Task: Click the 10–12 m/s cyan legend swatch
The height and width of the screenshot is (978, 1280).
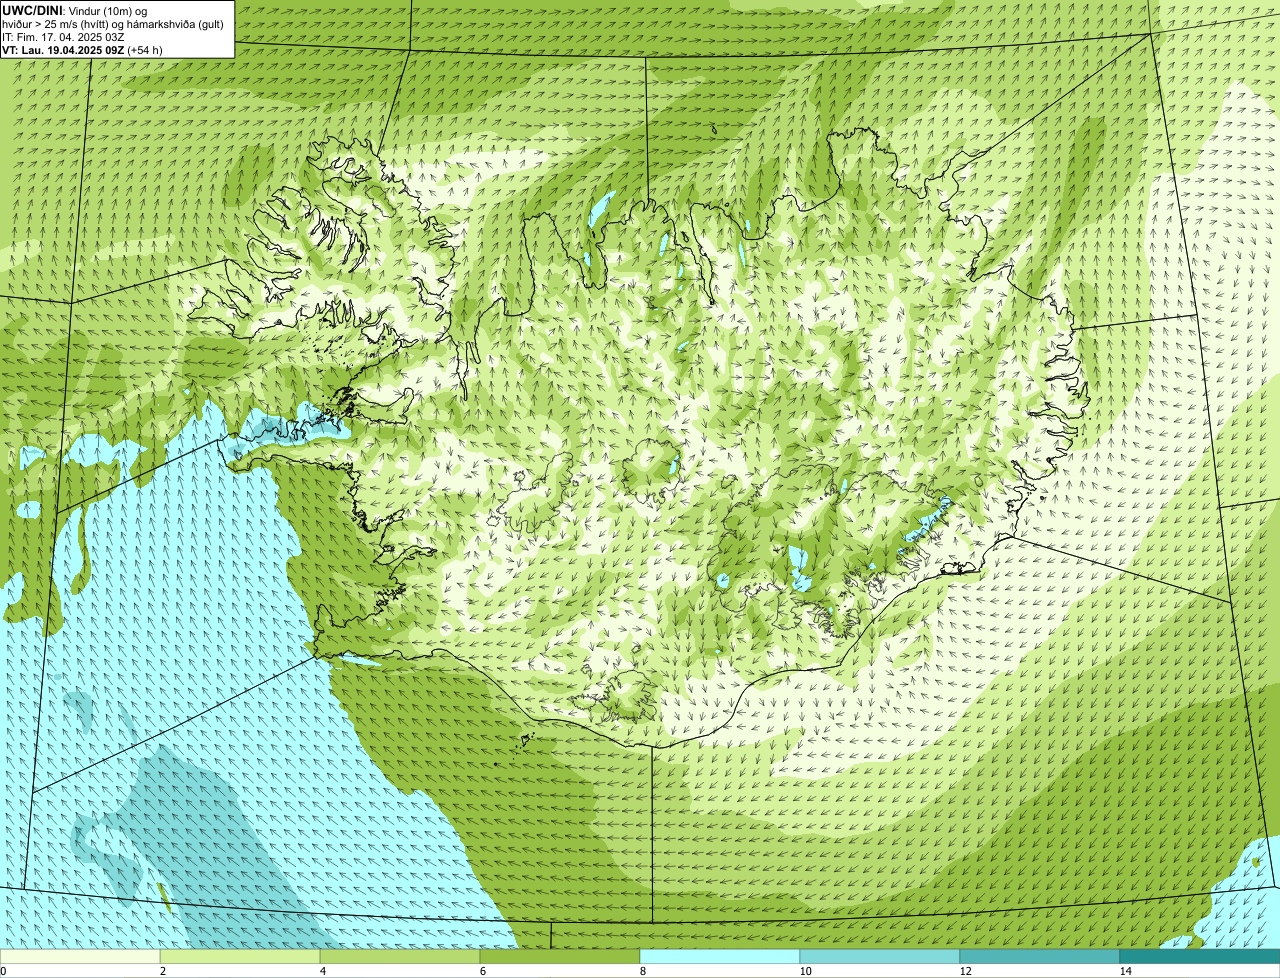Action: tap(880, 956)
